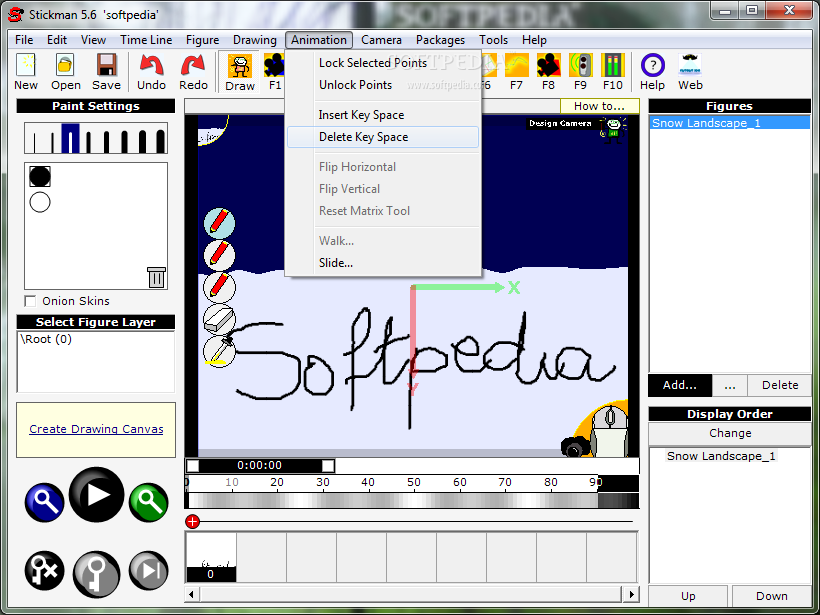Click the How to... button
820x615 pixels.
(x=599, y=106)
